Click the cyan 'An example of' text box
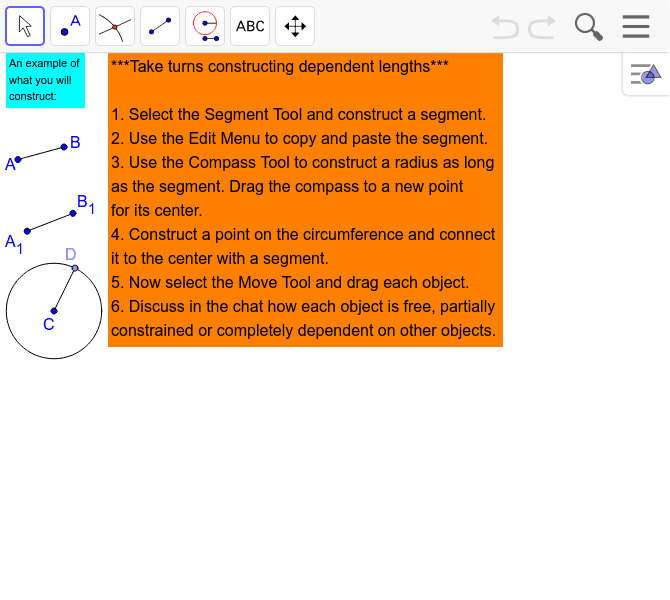The width and height of the screenshot is (670, 600). click(x=45, y=80)
